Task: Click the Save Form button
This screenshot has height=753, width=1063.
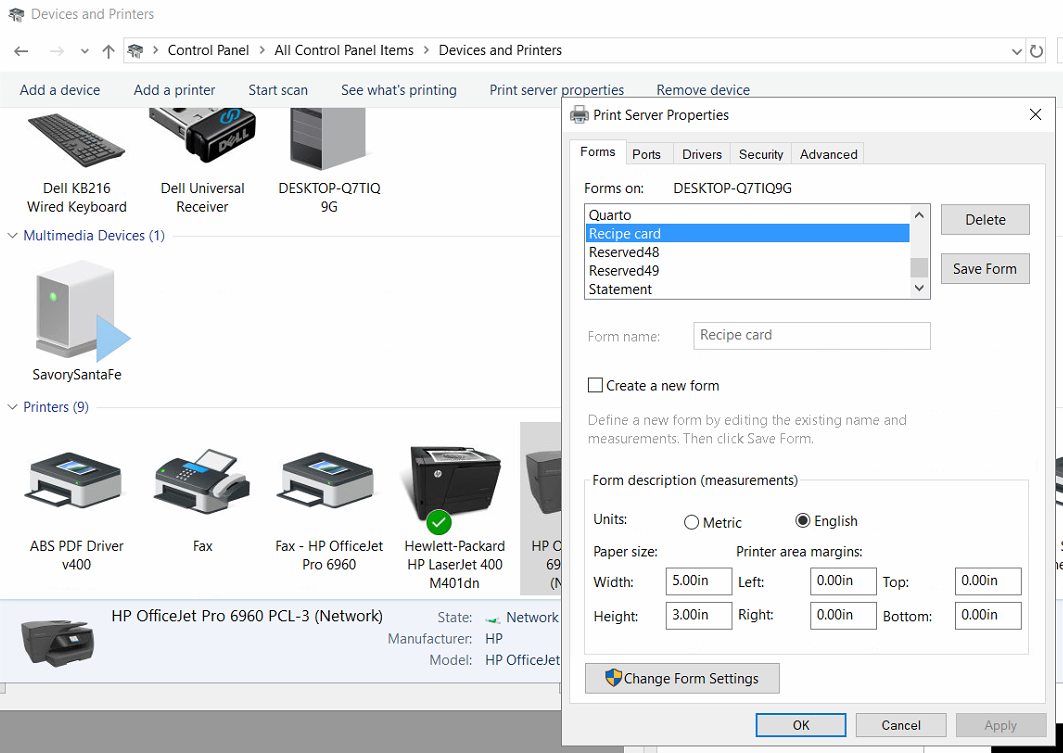Action: tap(985, 268)
